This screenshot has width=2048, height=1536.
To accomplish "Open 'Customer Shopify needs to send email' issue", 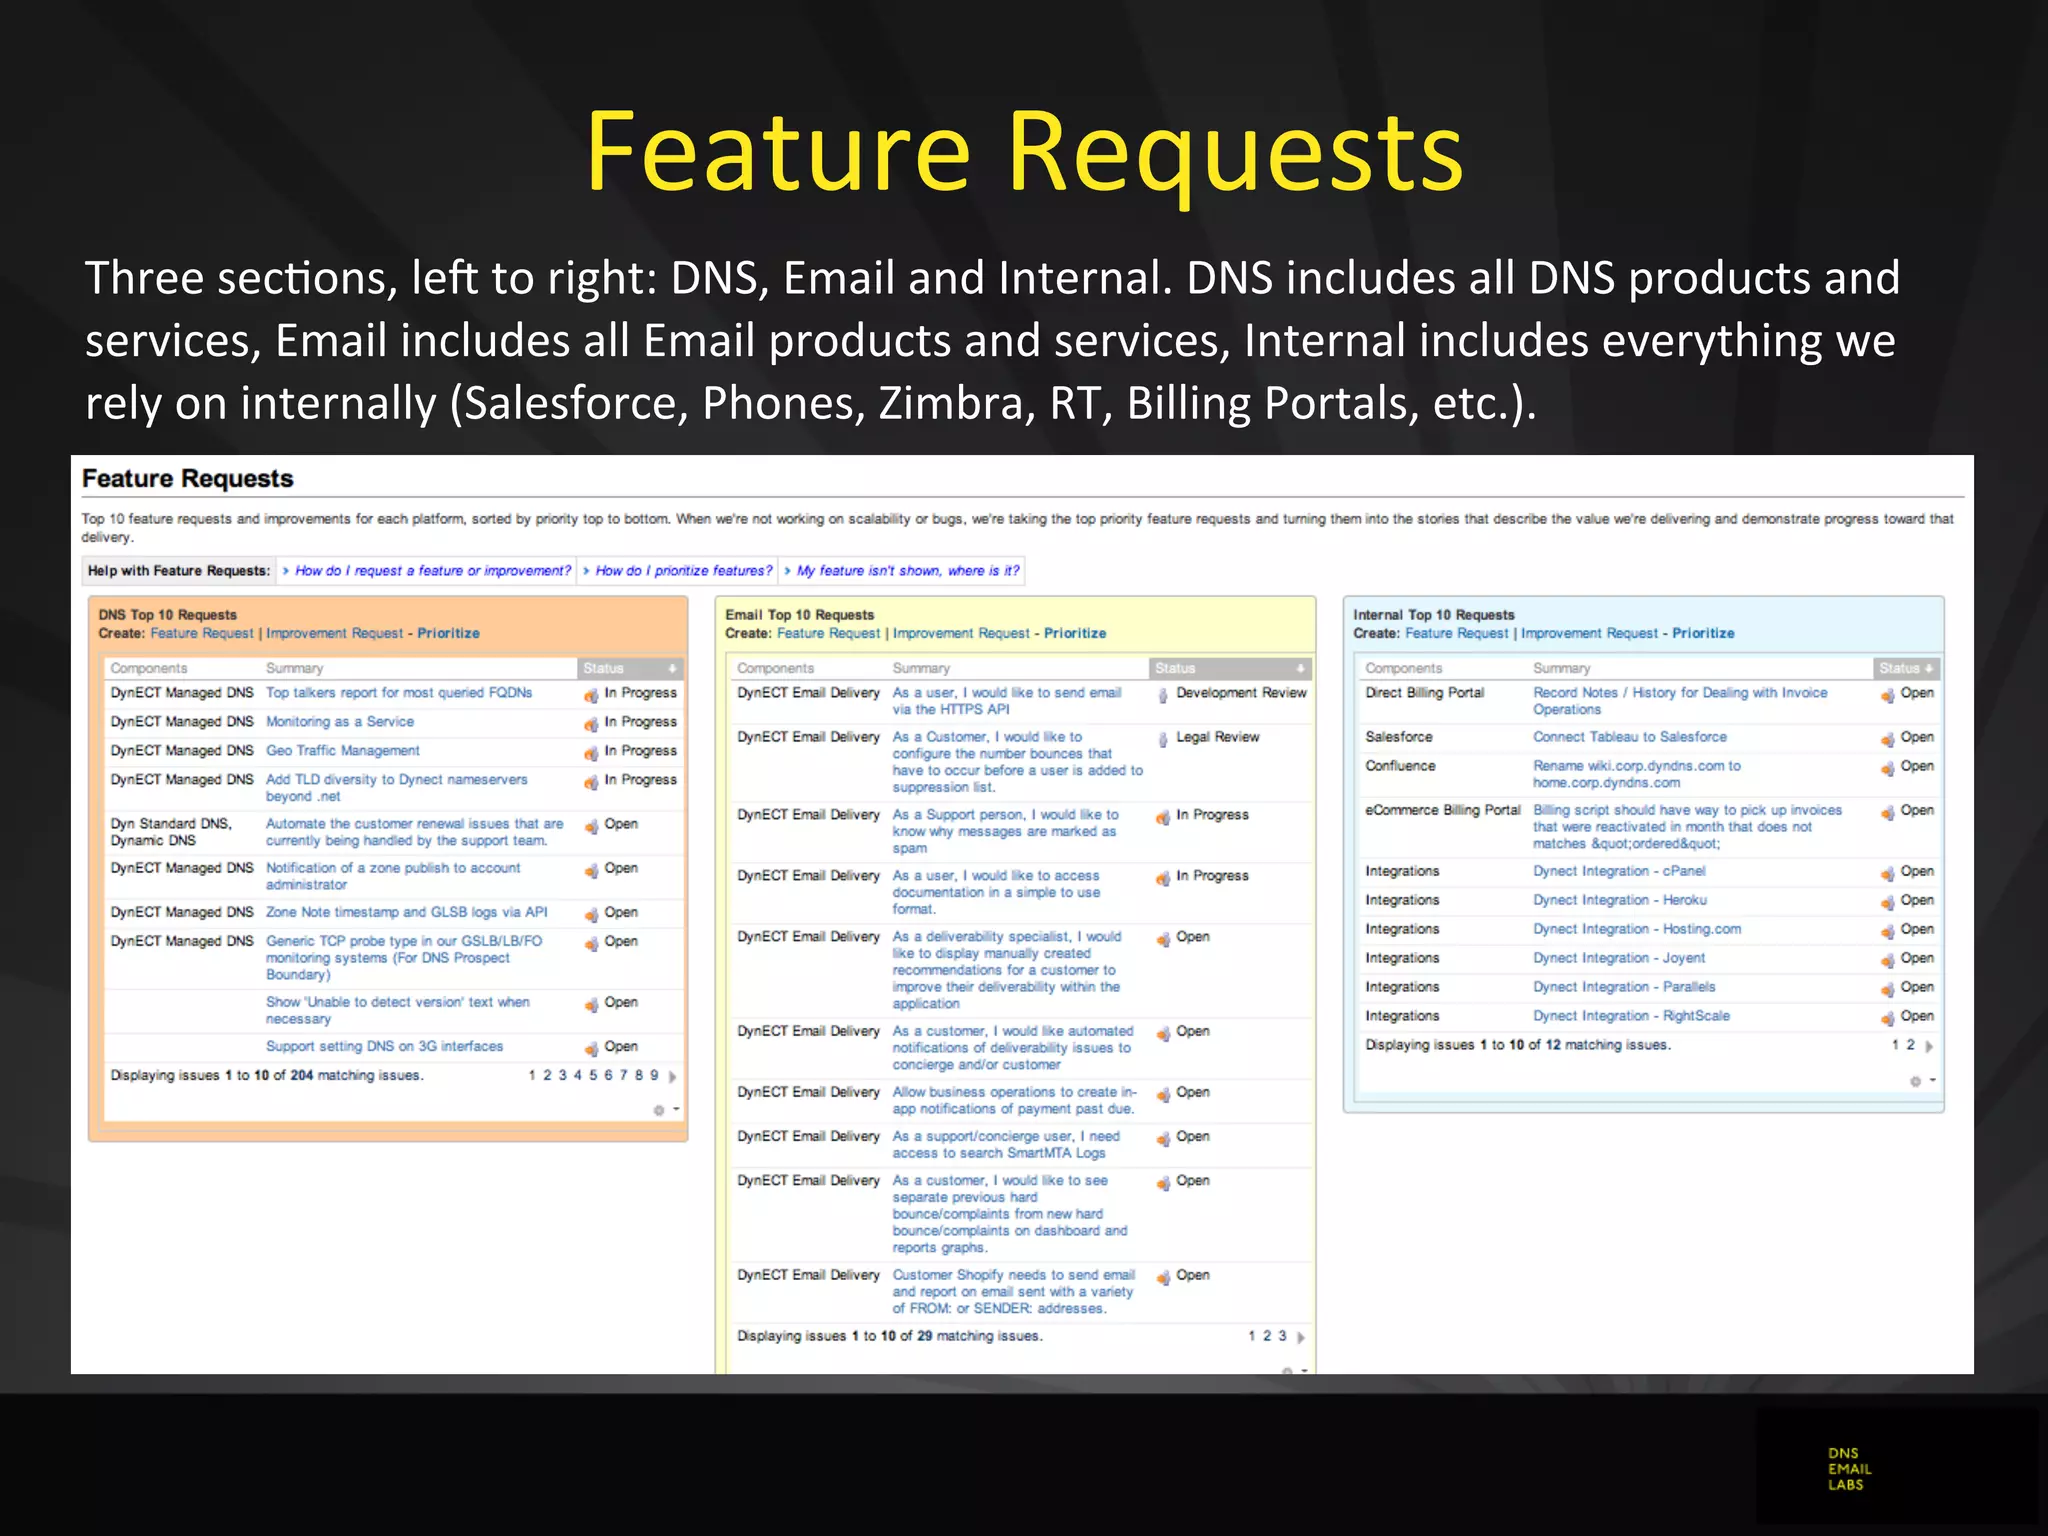I will 1014,1292.
